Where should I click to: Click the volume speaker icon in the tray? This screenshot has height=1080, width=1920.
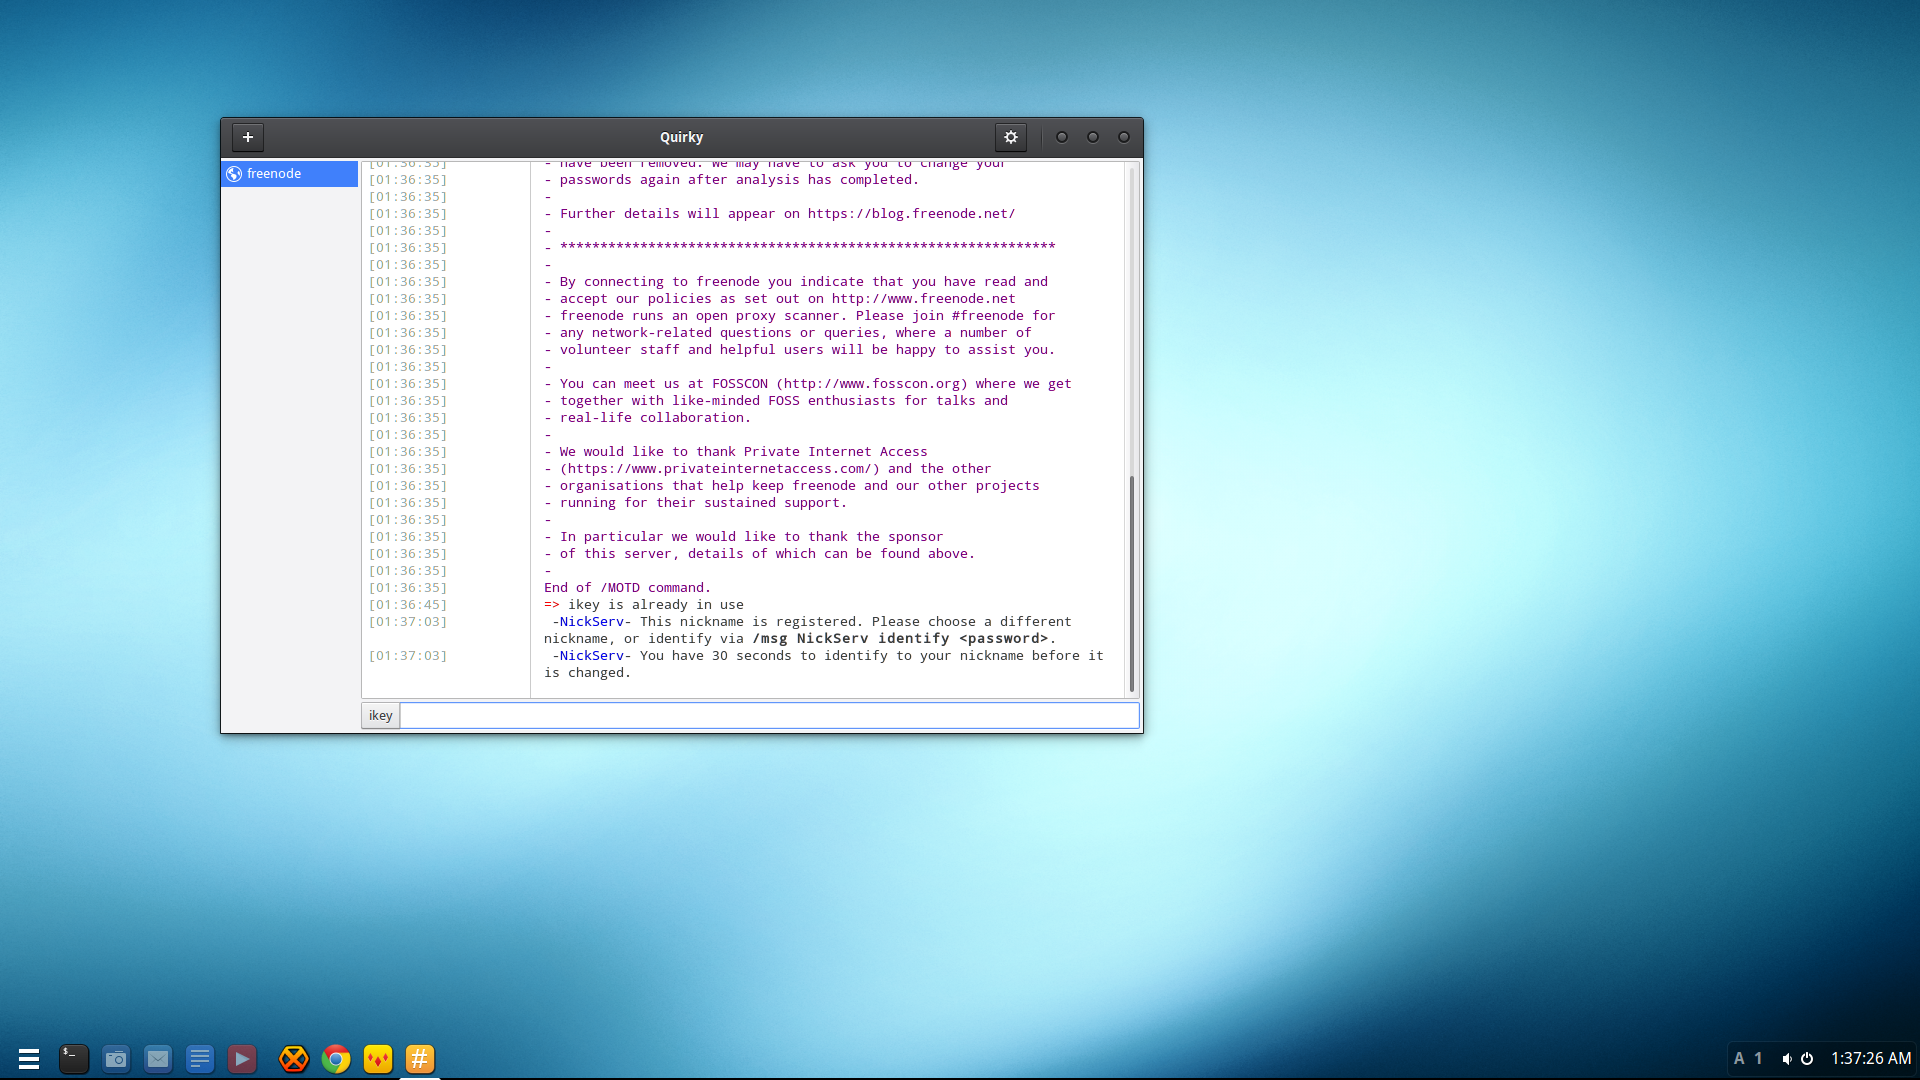tap(1786, 1059)
